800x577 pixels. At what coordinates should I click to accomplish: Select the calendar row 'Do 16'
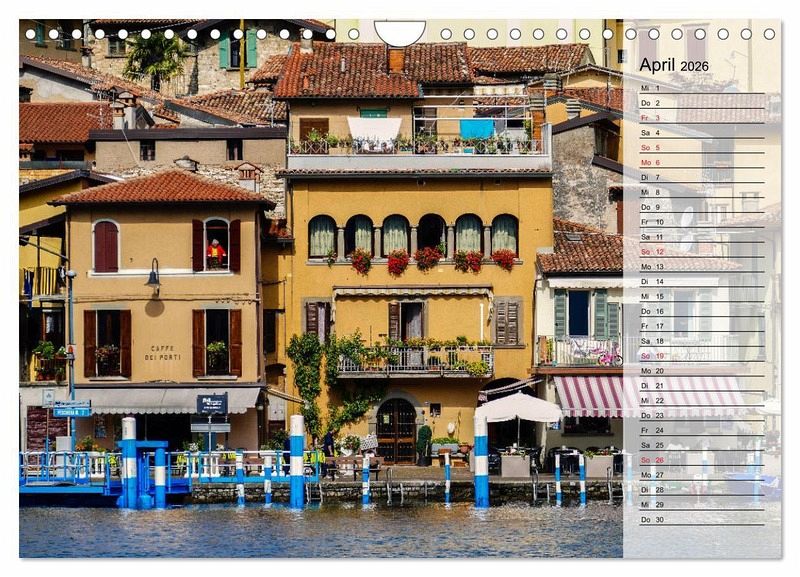click(702, 311)
